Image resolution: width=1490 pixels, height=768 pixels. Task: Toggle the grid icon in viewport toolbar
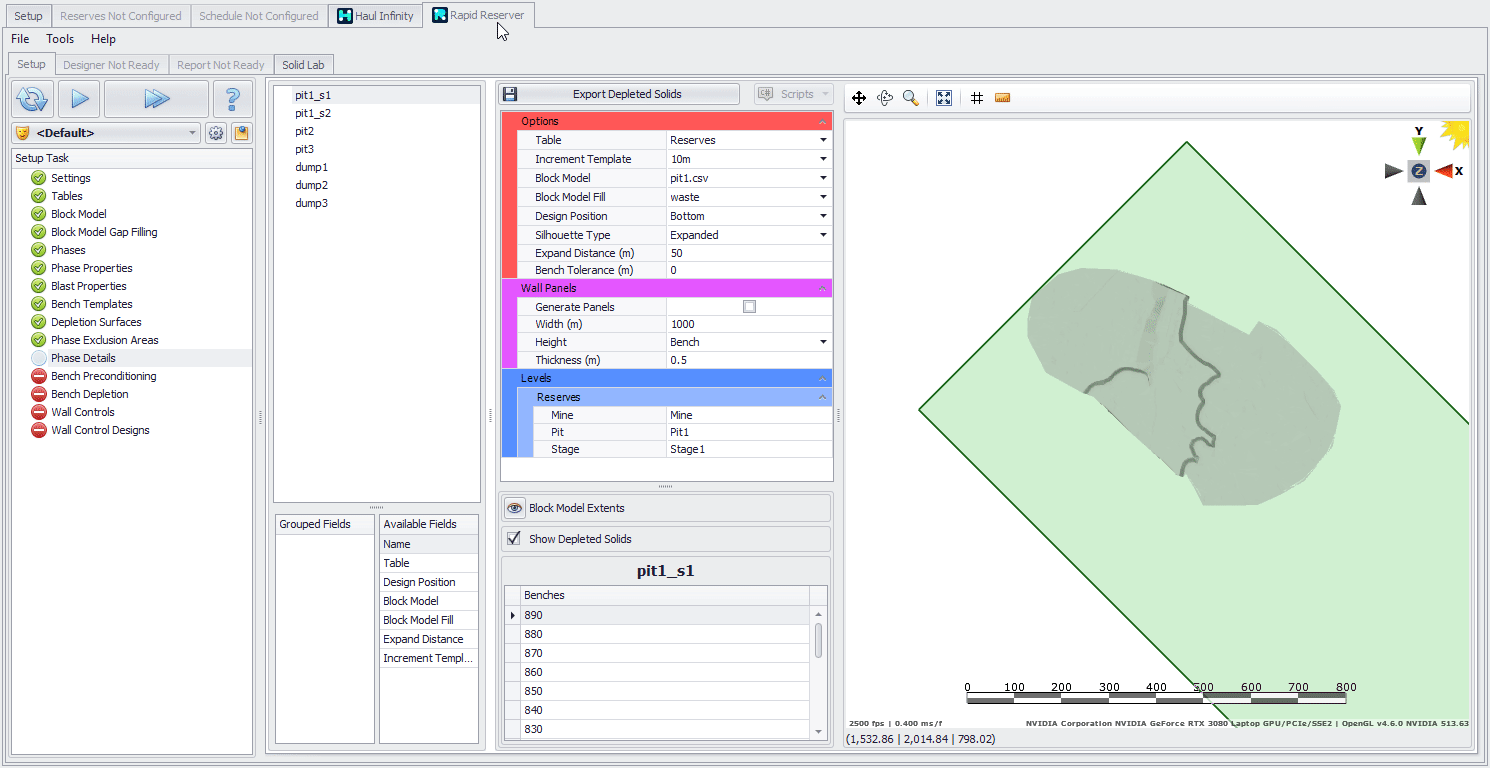tap(977, 98)
